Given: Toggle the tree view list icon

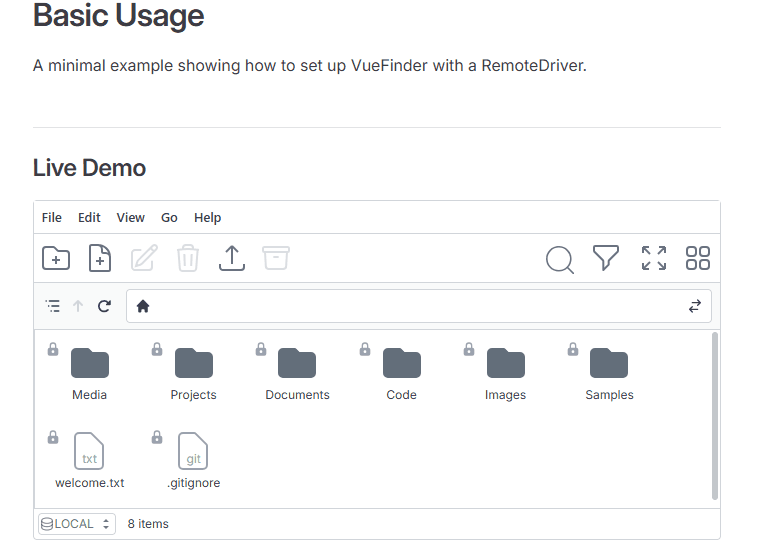Looking at the screenshot, I should (x=53, y=306).
